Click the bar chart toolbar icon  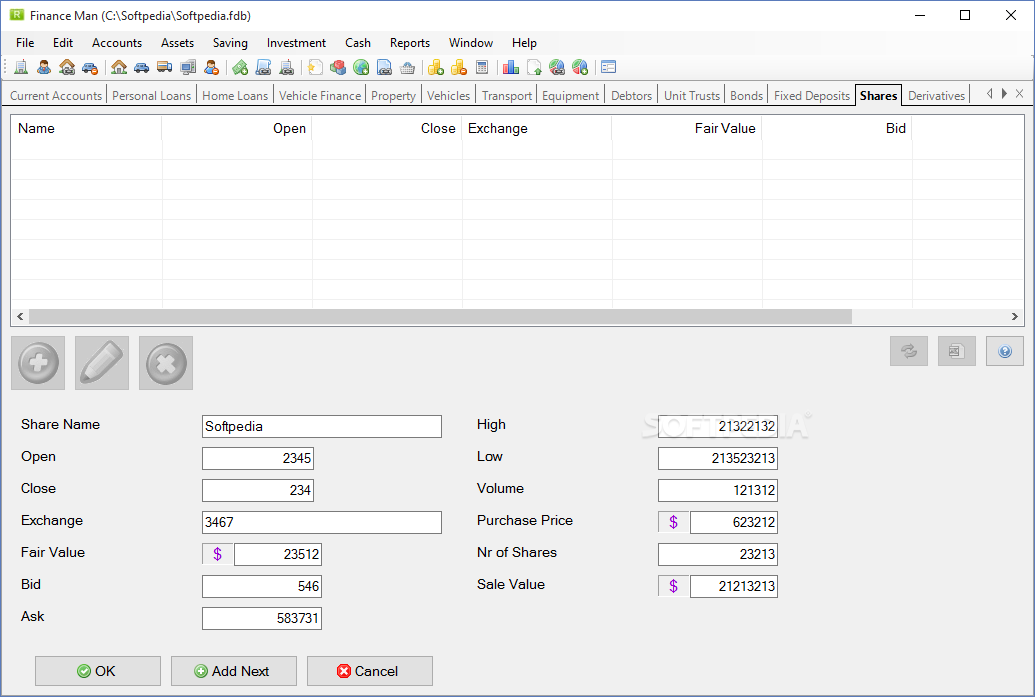(511, 67)
